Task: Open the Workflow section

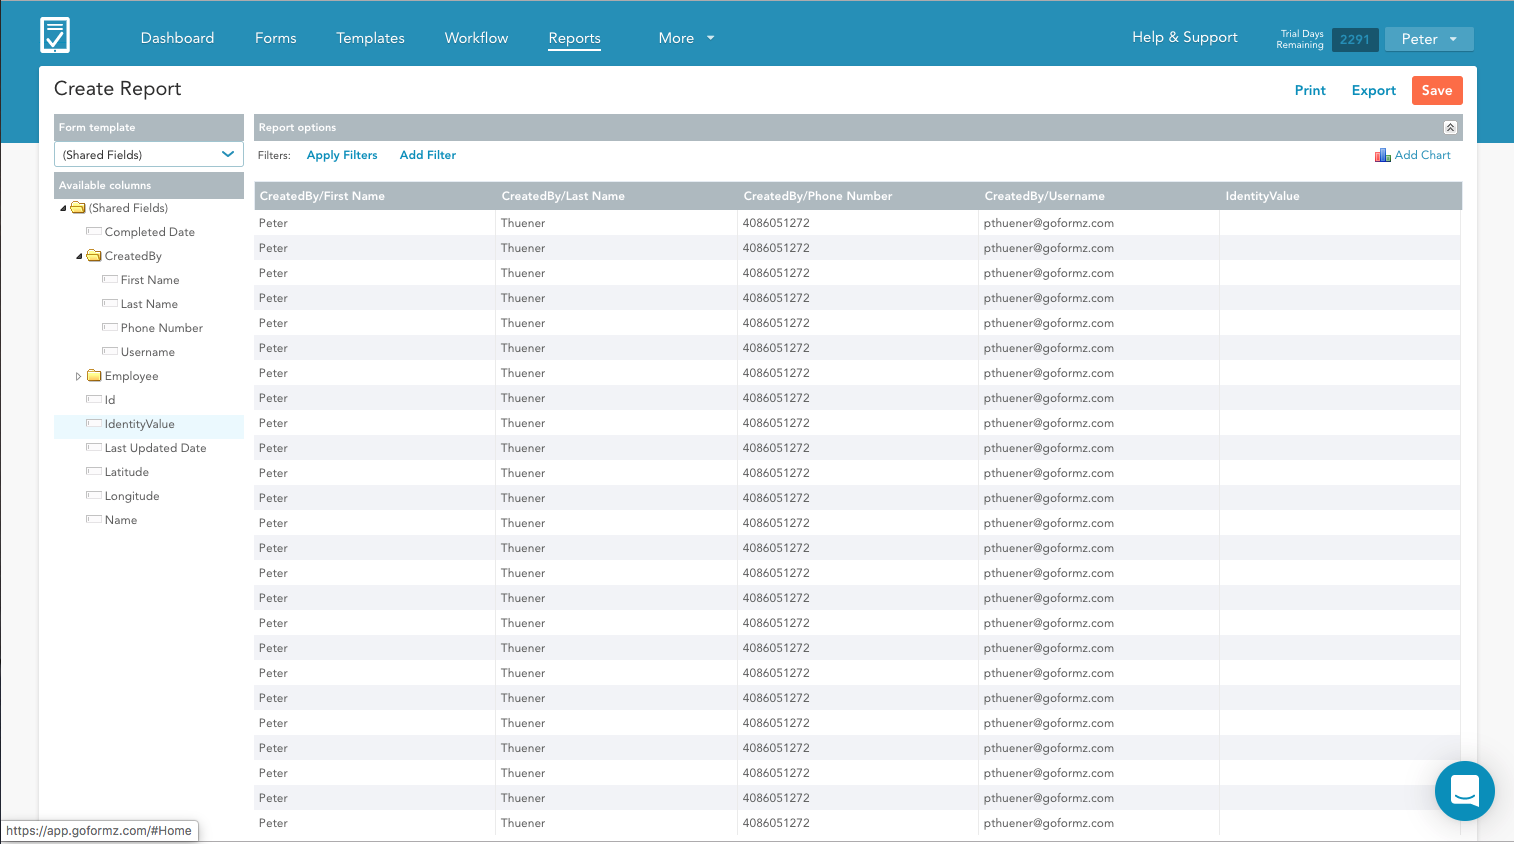Action: click(x=476, y=38)
